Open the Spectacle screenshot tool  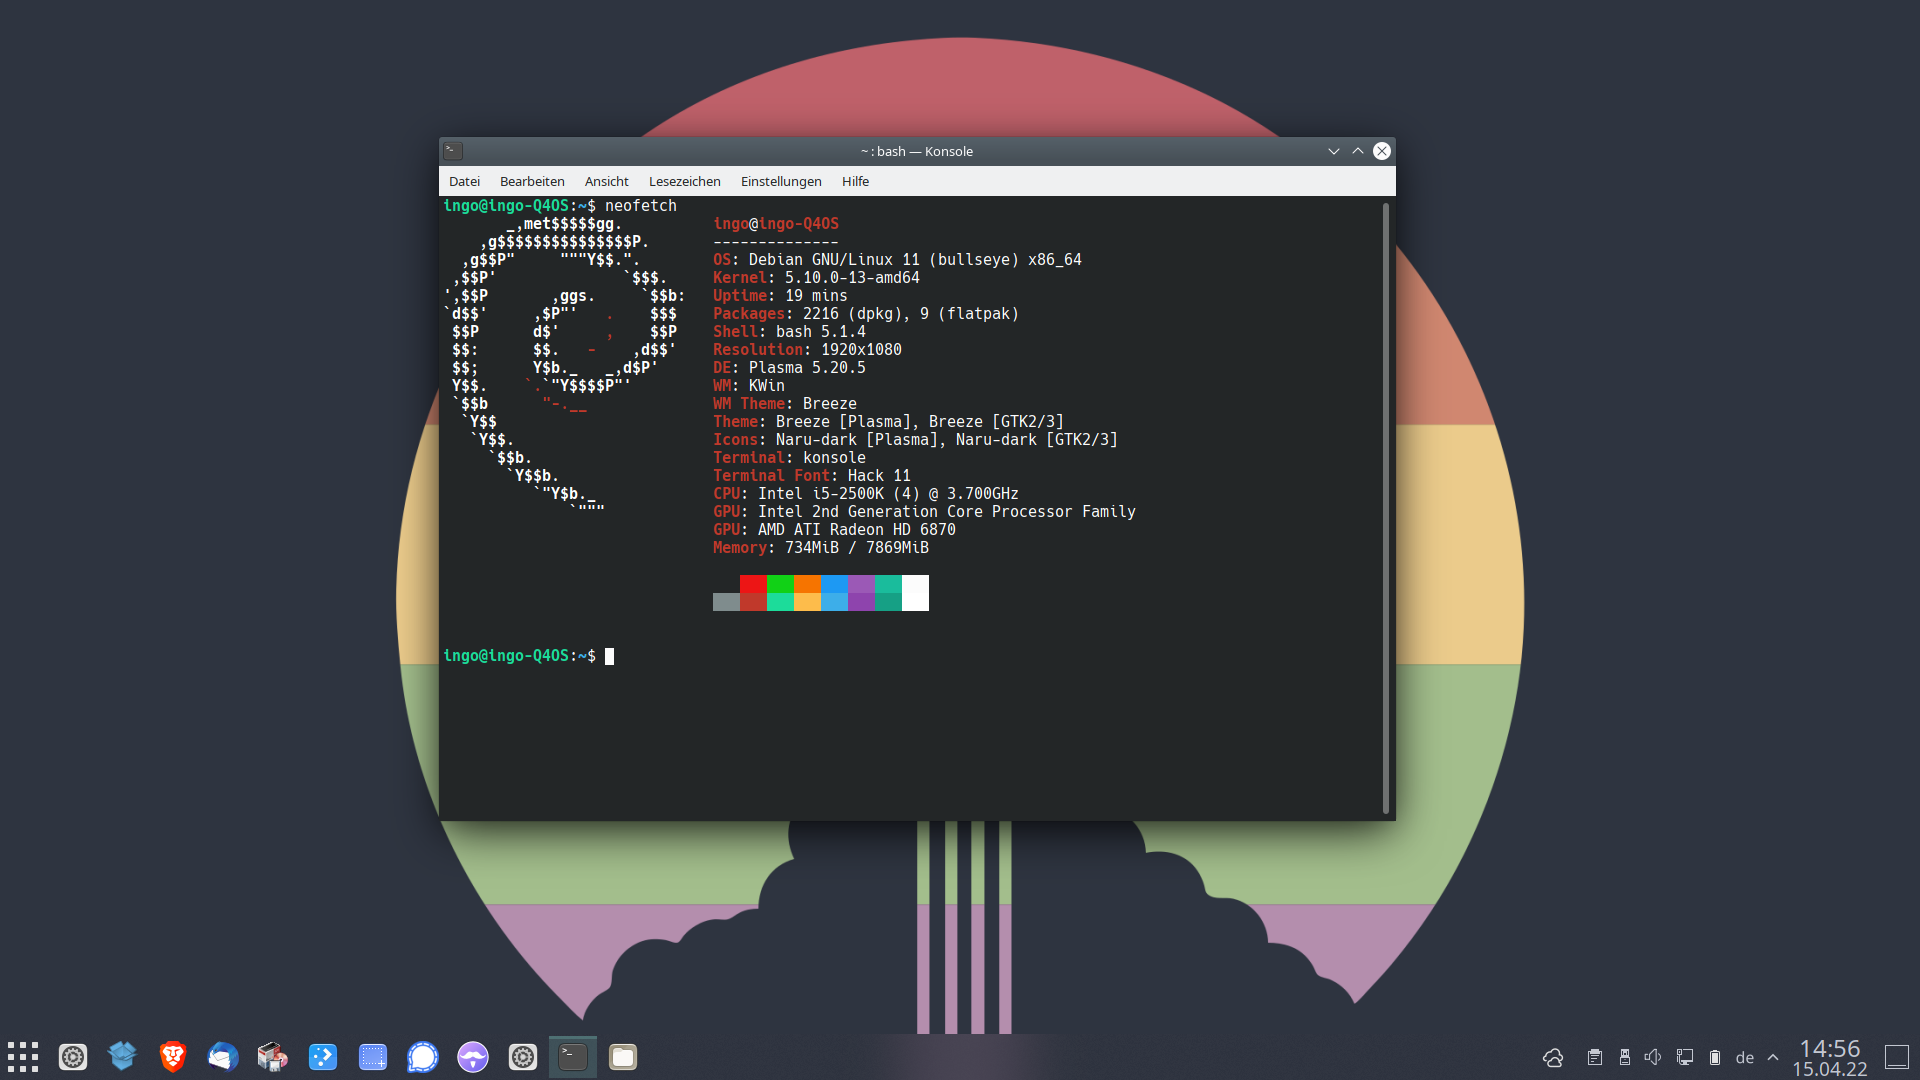(372, 1056)
